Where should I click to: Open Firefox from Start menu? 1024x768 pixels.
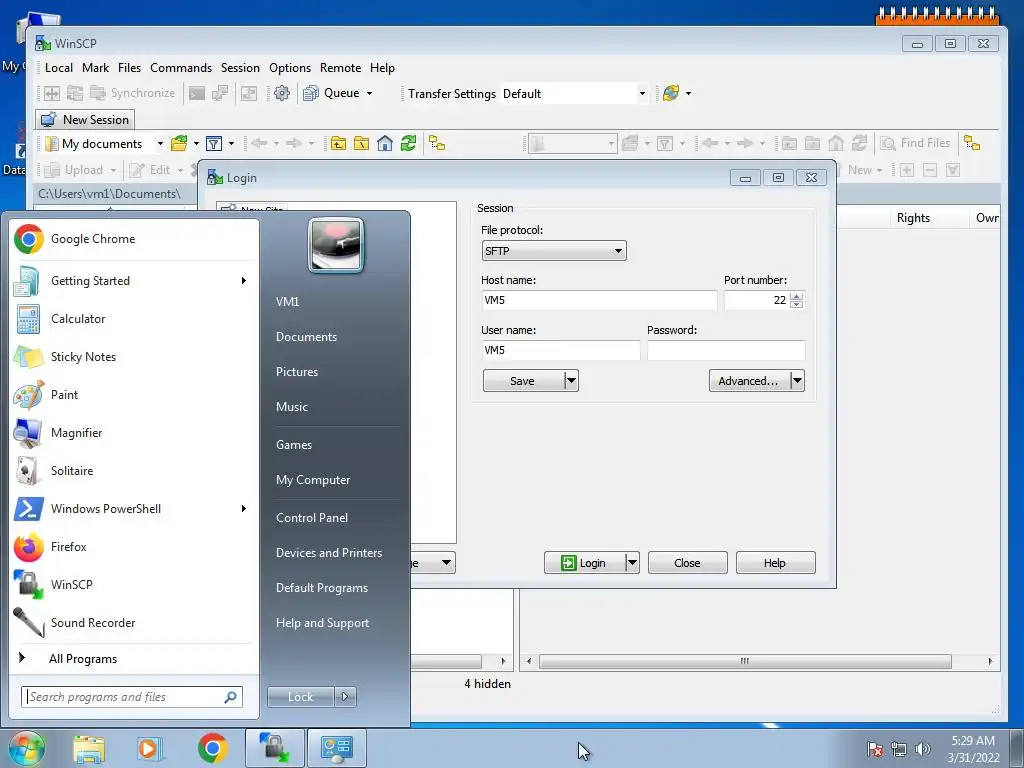(69, 547)
